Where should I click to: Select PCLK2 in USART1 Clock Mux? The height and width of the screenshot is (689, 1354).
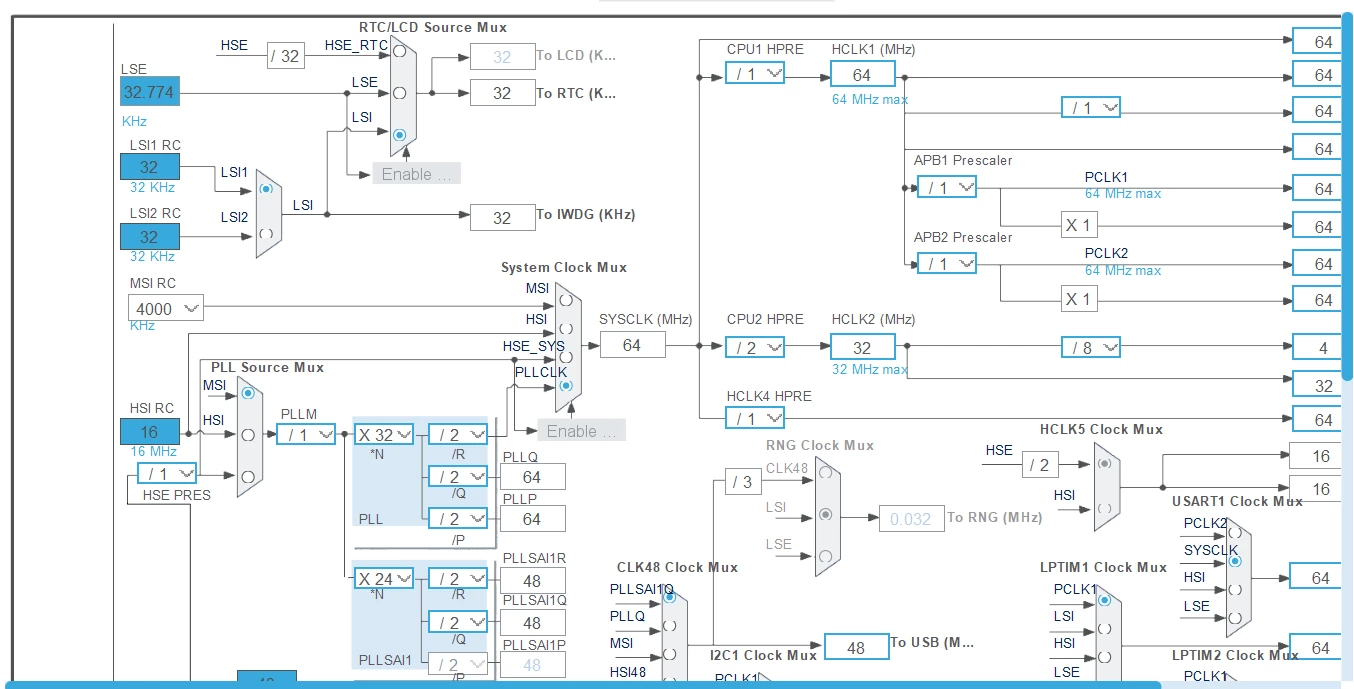point(1235,535)
